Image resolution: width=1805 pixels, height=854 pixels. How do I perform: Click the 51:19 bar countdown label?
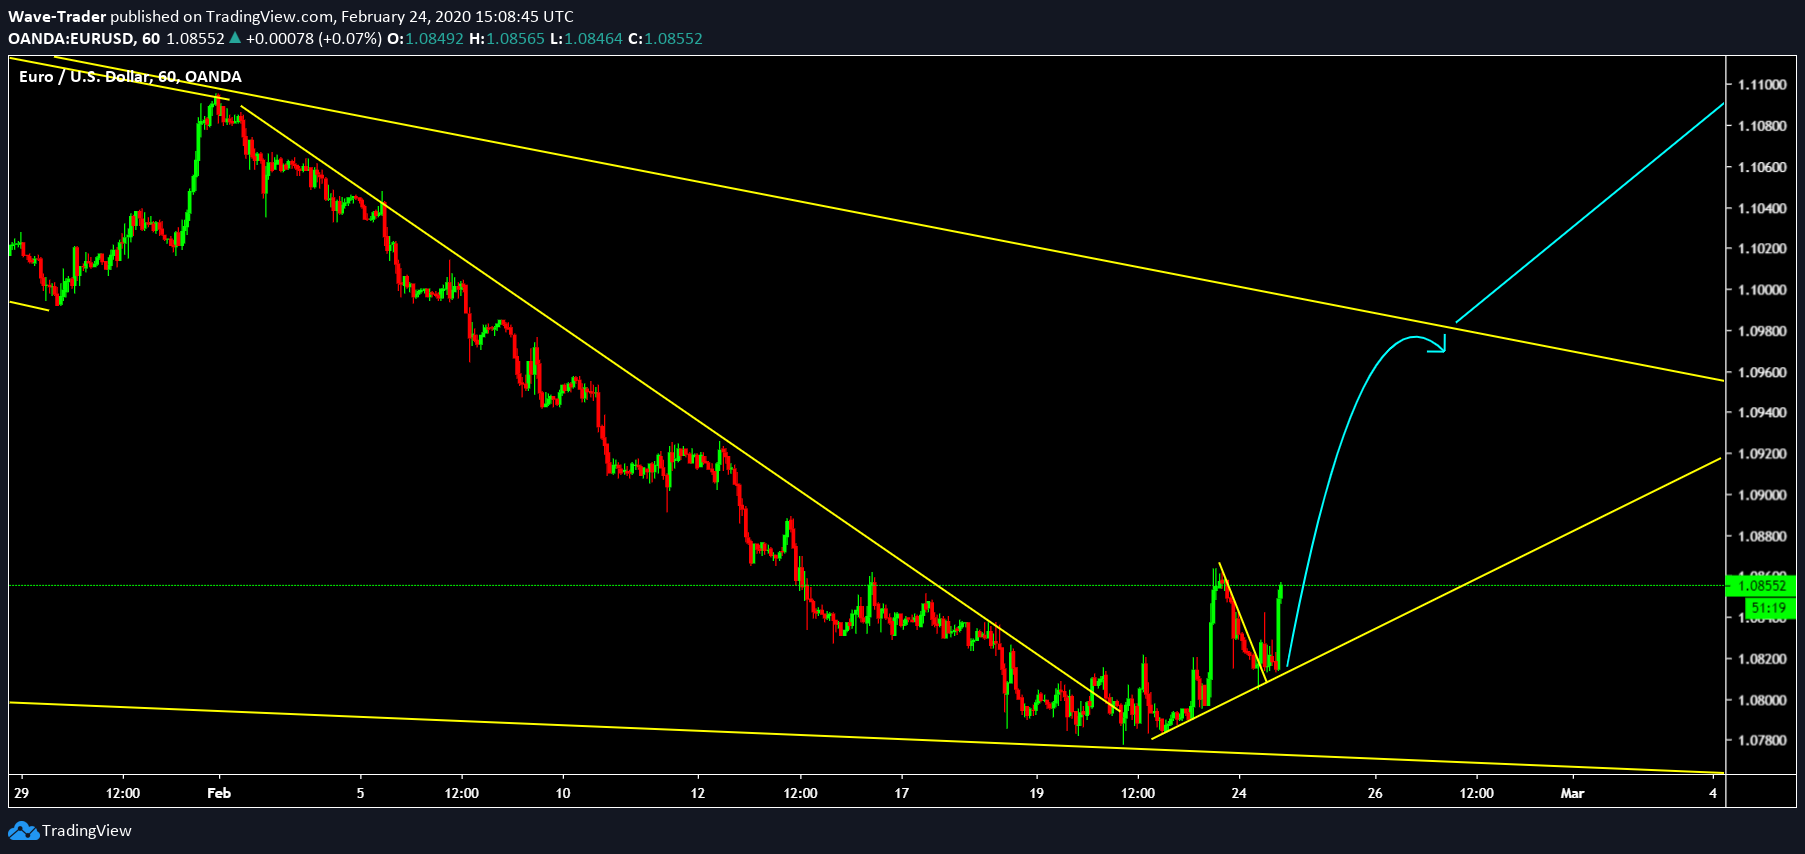coord(1769,608)
